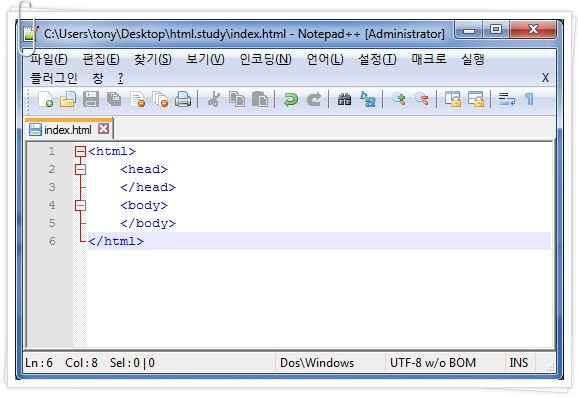Select the index.html document tab
Viewport: 578px width, 398px height.
[69, 129]
